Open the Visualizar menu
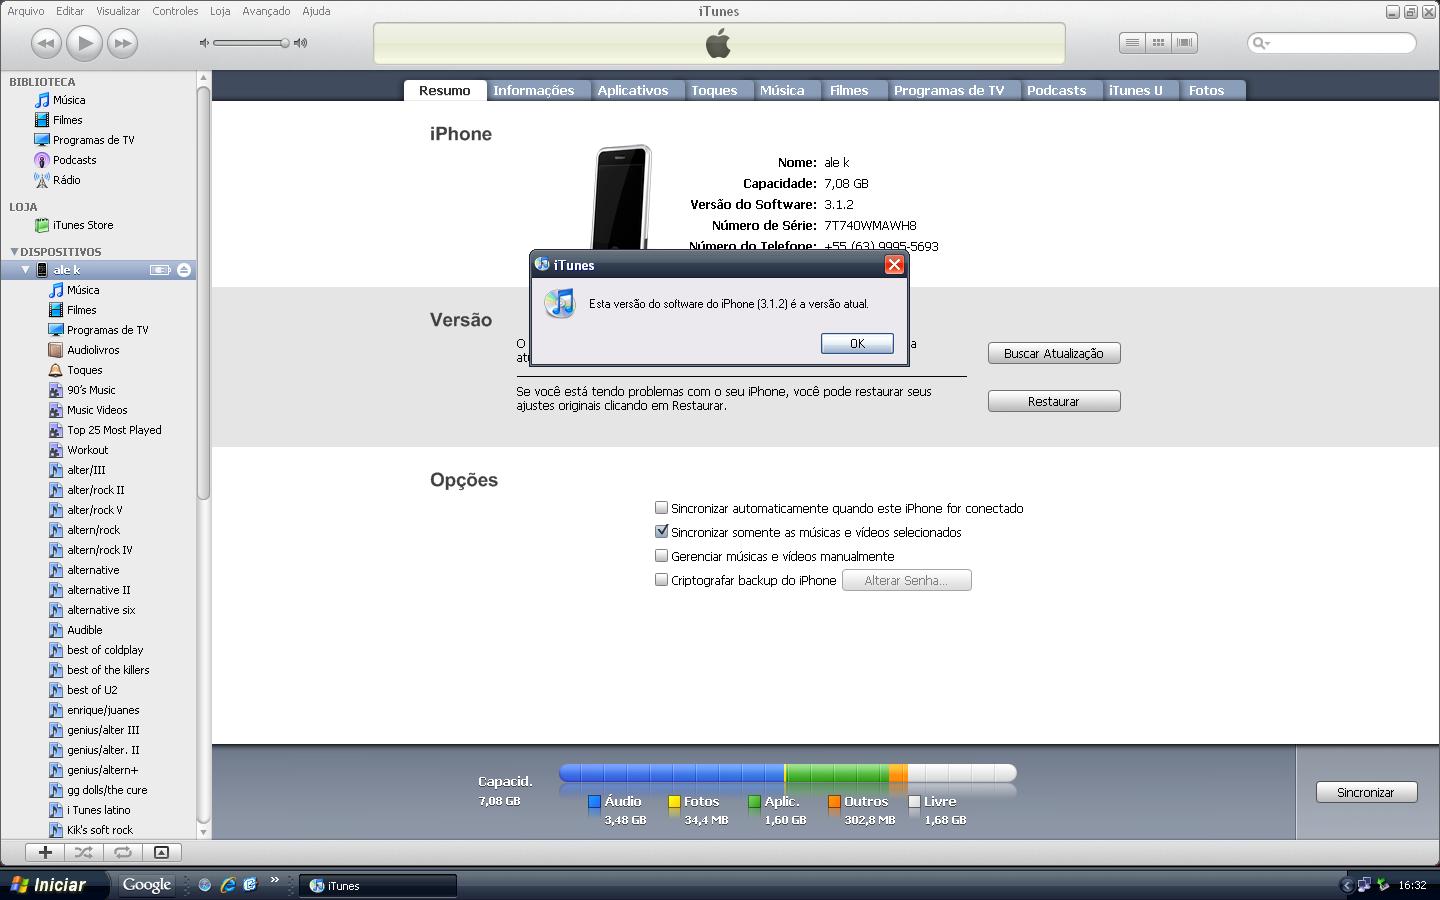 tap(118, 11)
